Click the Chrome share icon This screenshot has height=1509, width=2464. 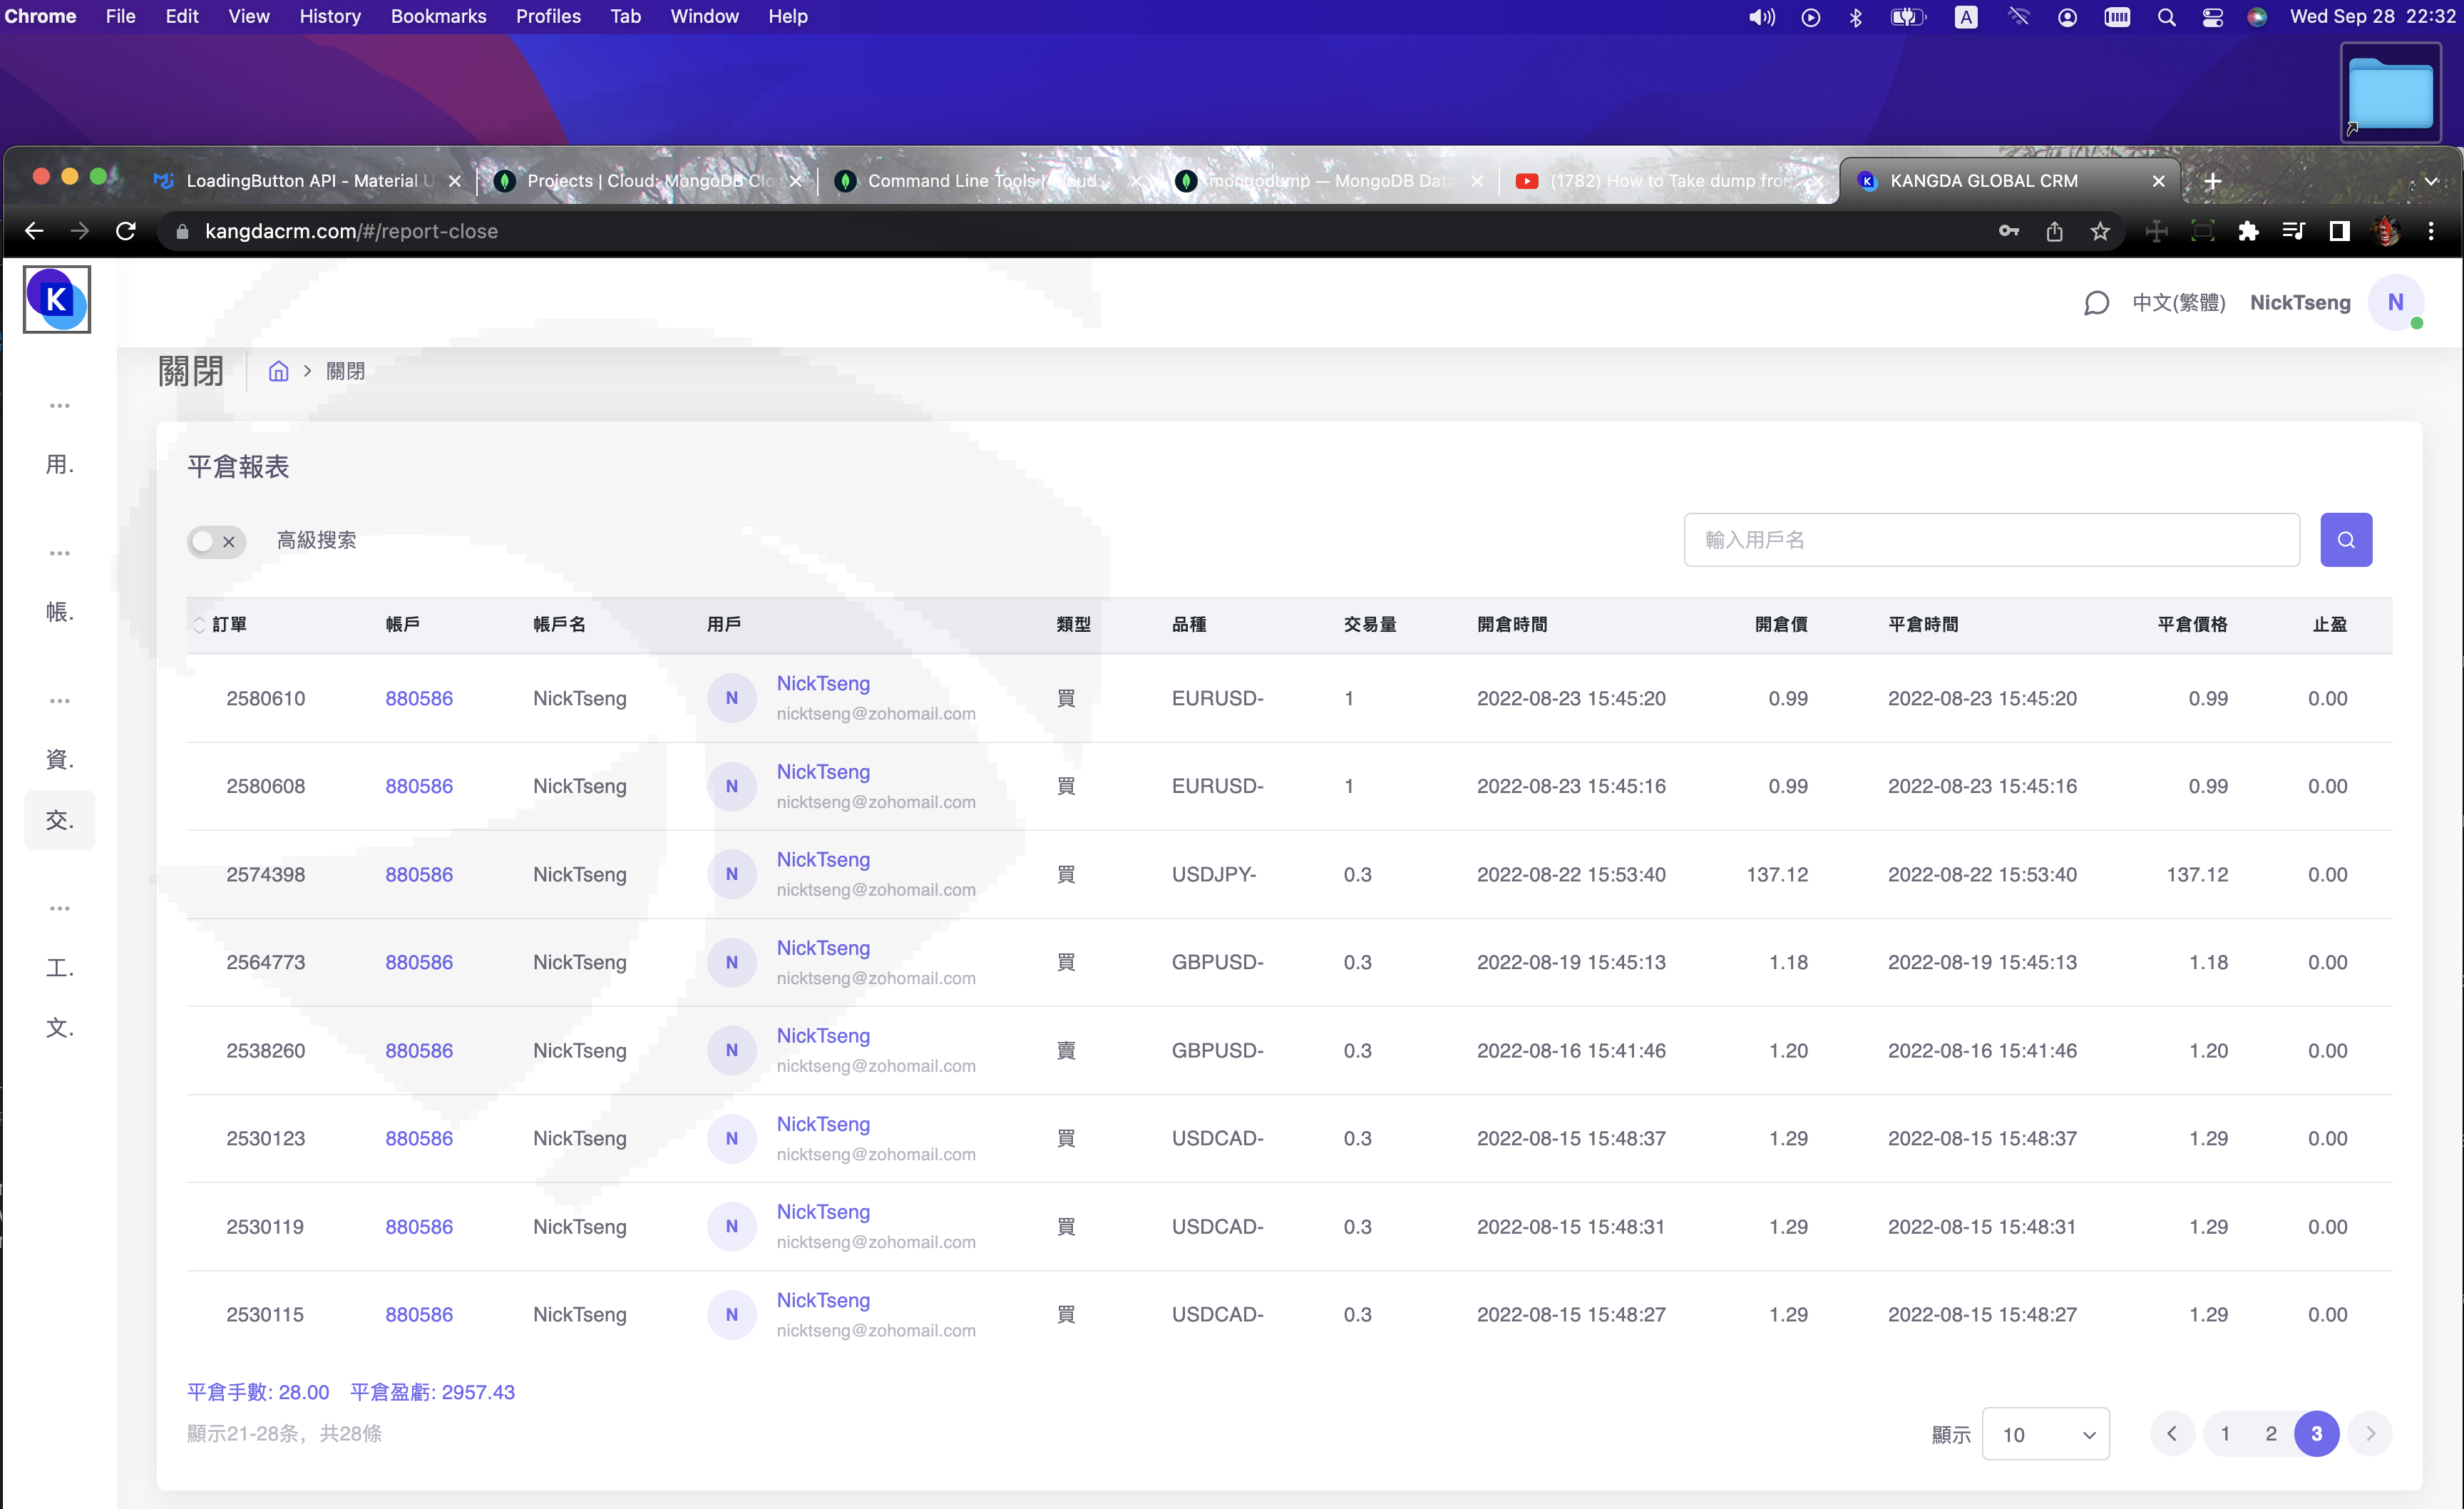pyautogui.click(x=2054, y=231)
